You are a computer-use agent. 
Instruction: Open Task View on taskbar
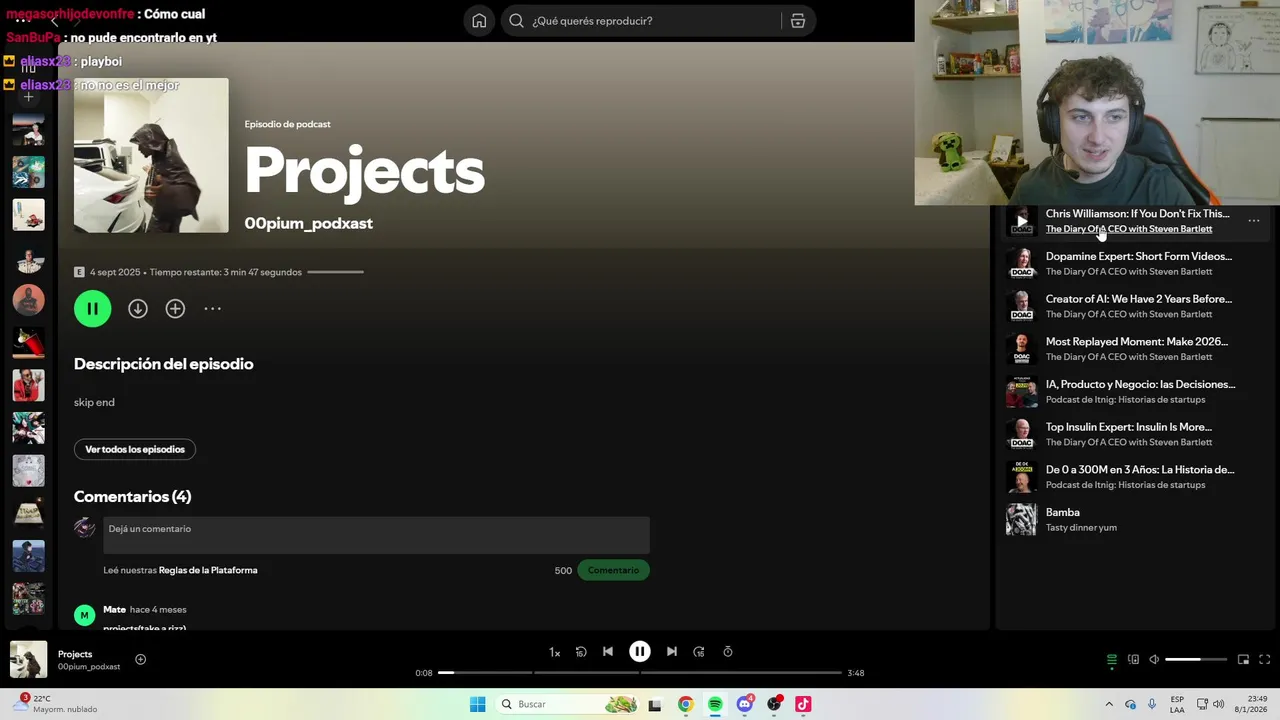(x=655, y=705)
